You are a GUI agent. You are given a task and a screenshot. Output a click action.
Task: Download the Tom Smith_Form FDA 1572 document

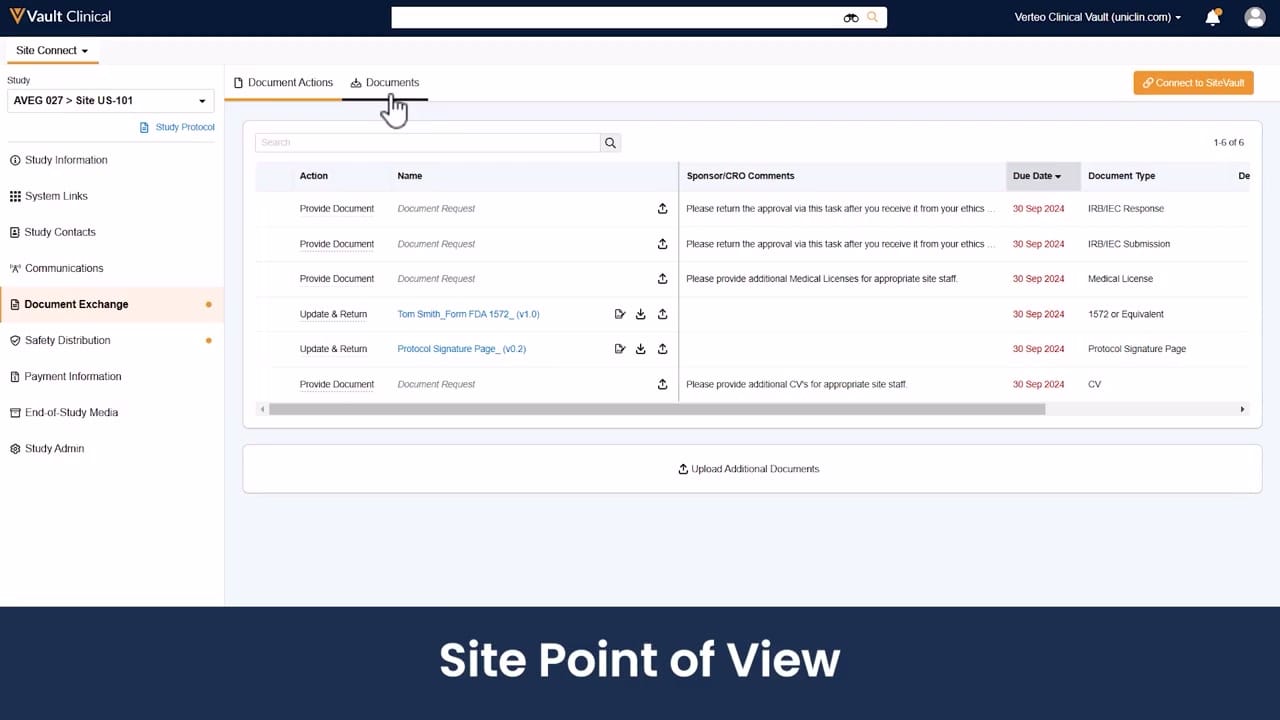(x=641, y=314)
